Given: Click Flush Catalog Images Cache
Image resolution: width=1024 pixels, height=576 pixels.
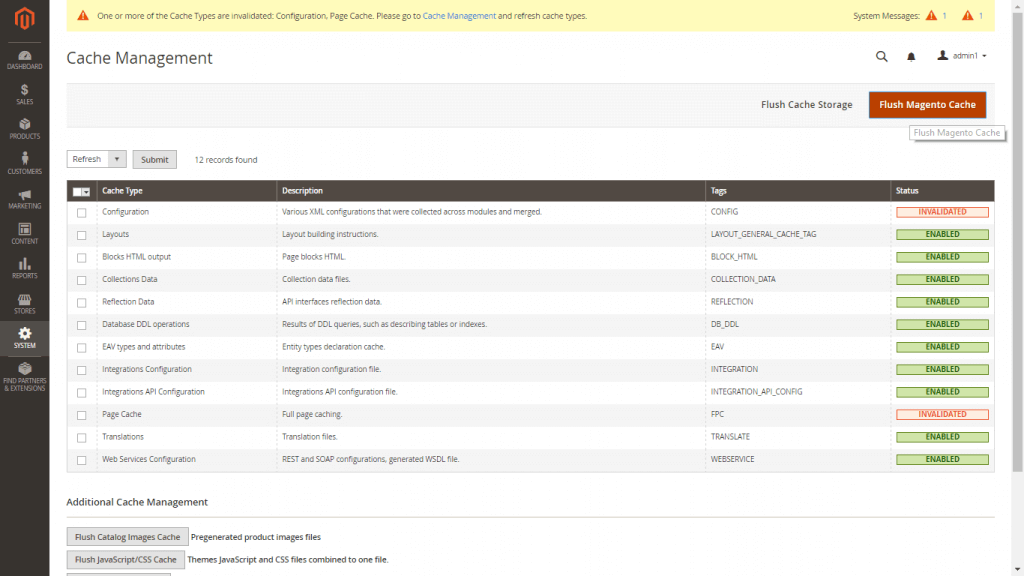Looking at the screenshot, I should pyautogui.click(x=127, y=537).
